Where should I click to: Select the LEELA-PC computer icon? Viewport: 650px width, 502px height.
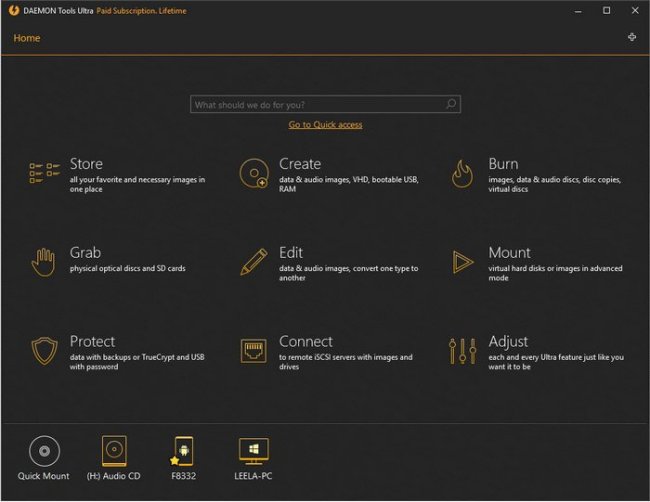coord(254,451)
